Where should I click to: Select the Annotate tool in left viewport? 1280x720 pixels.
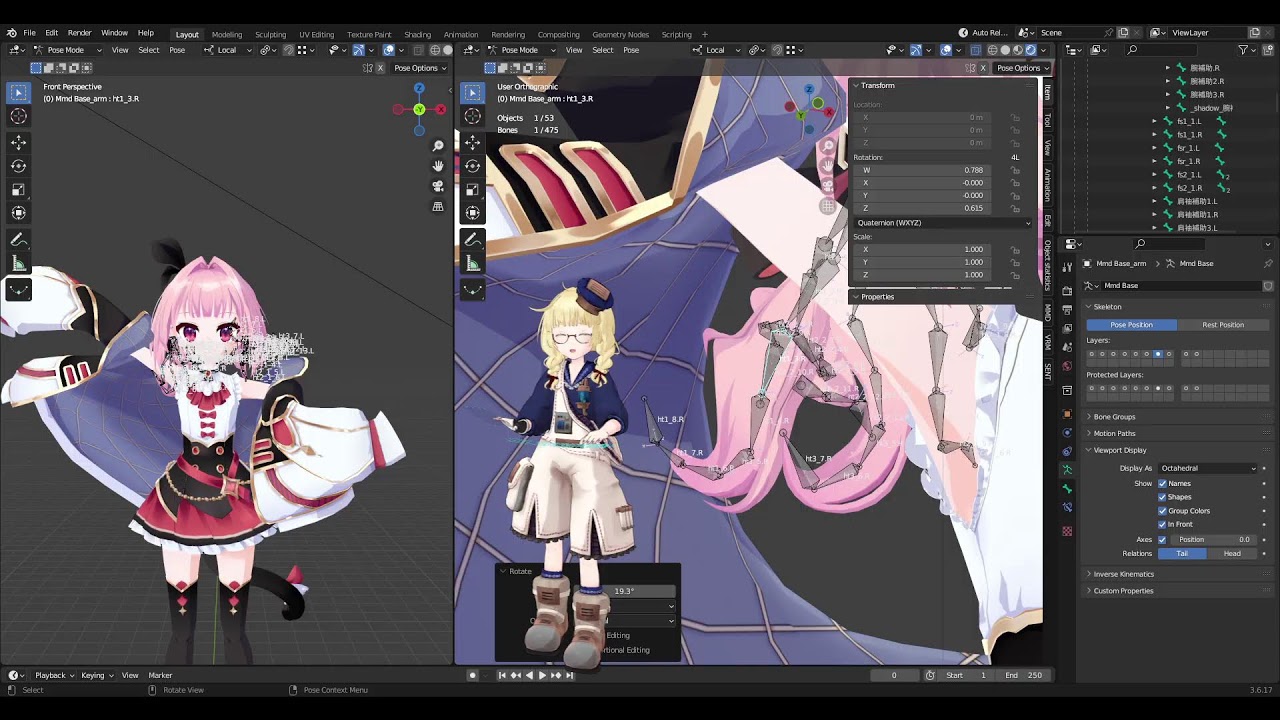click(x=19, y=240)
